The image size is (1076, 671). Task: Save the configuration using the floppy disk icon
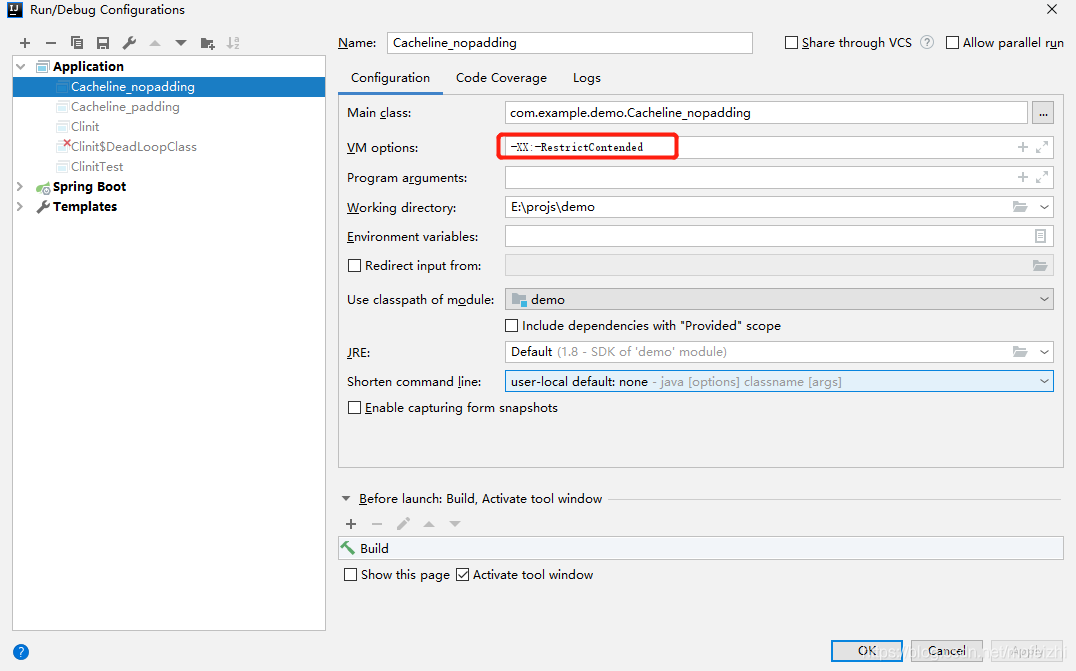pyautogui.click(x=103, y=43)
